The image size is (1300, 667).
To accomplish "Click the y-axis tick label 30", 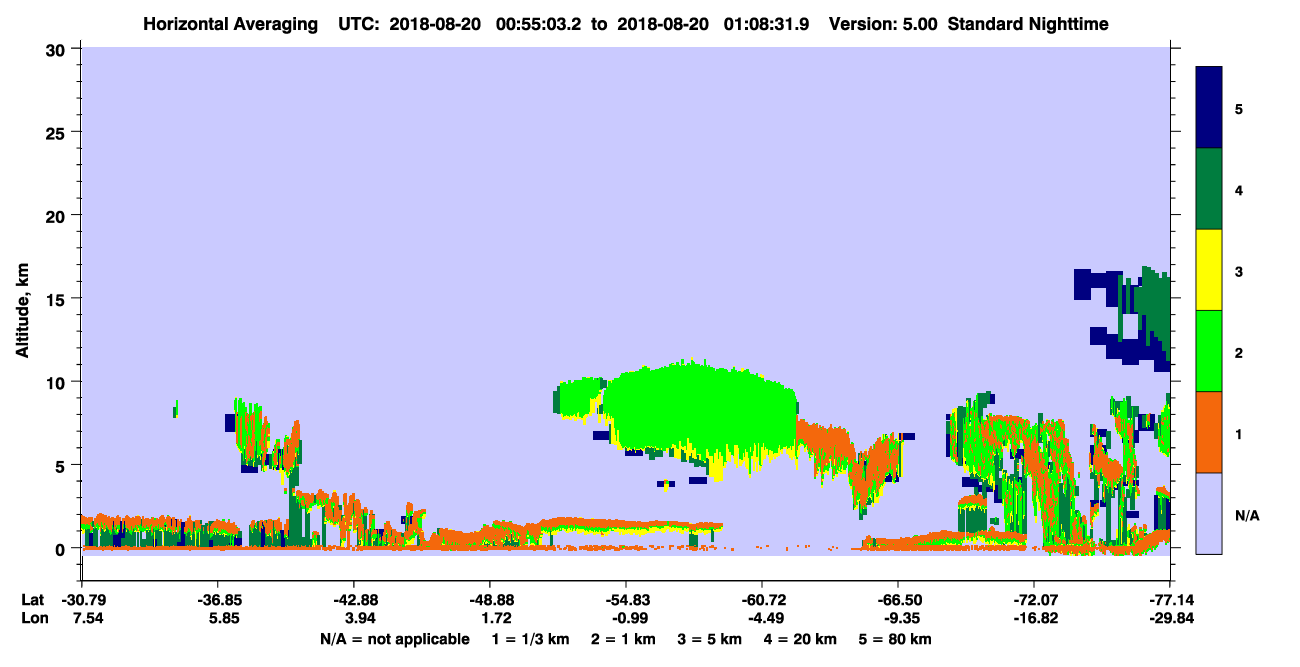I will pyautogui.click(x=58, y=48).
